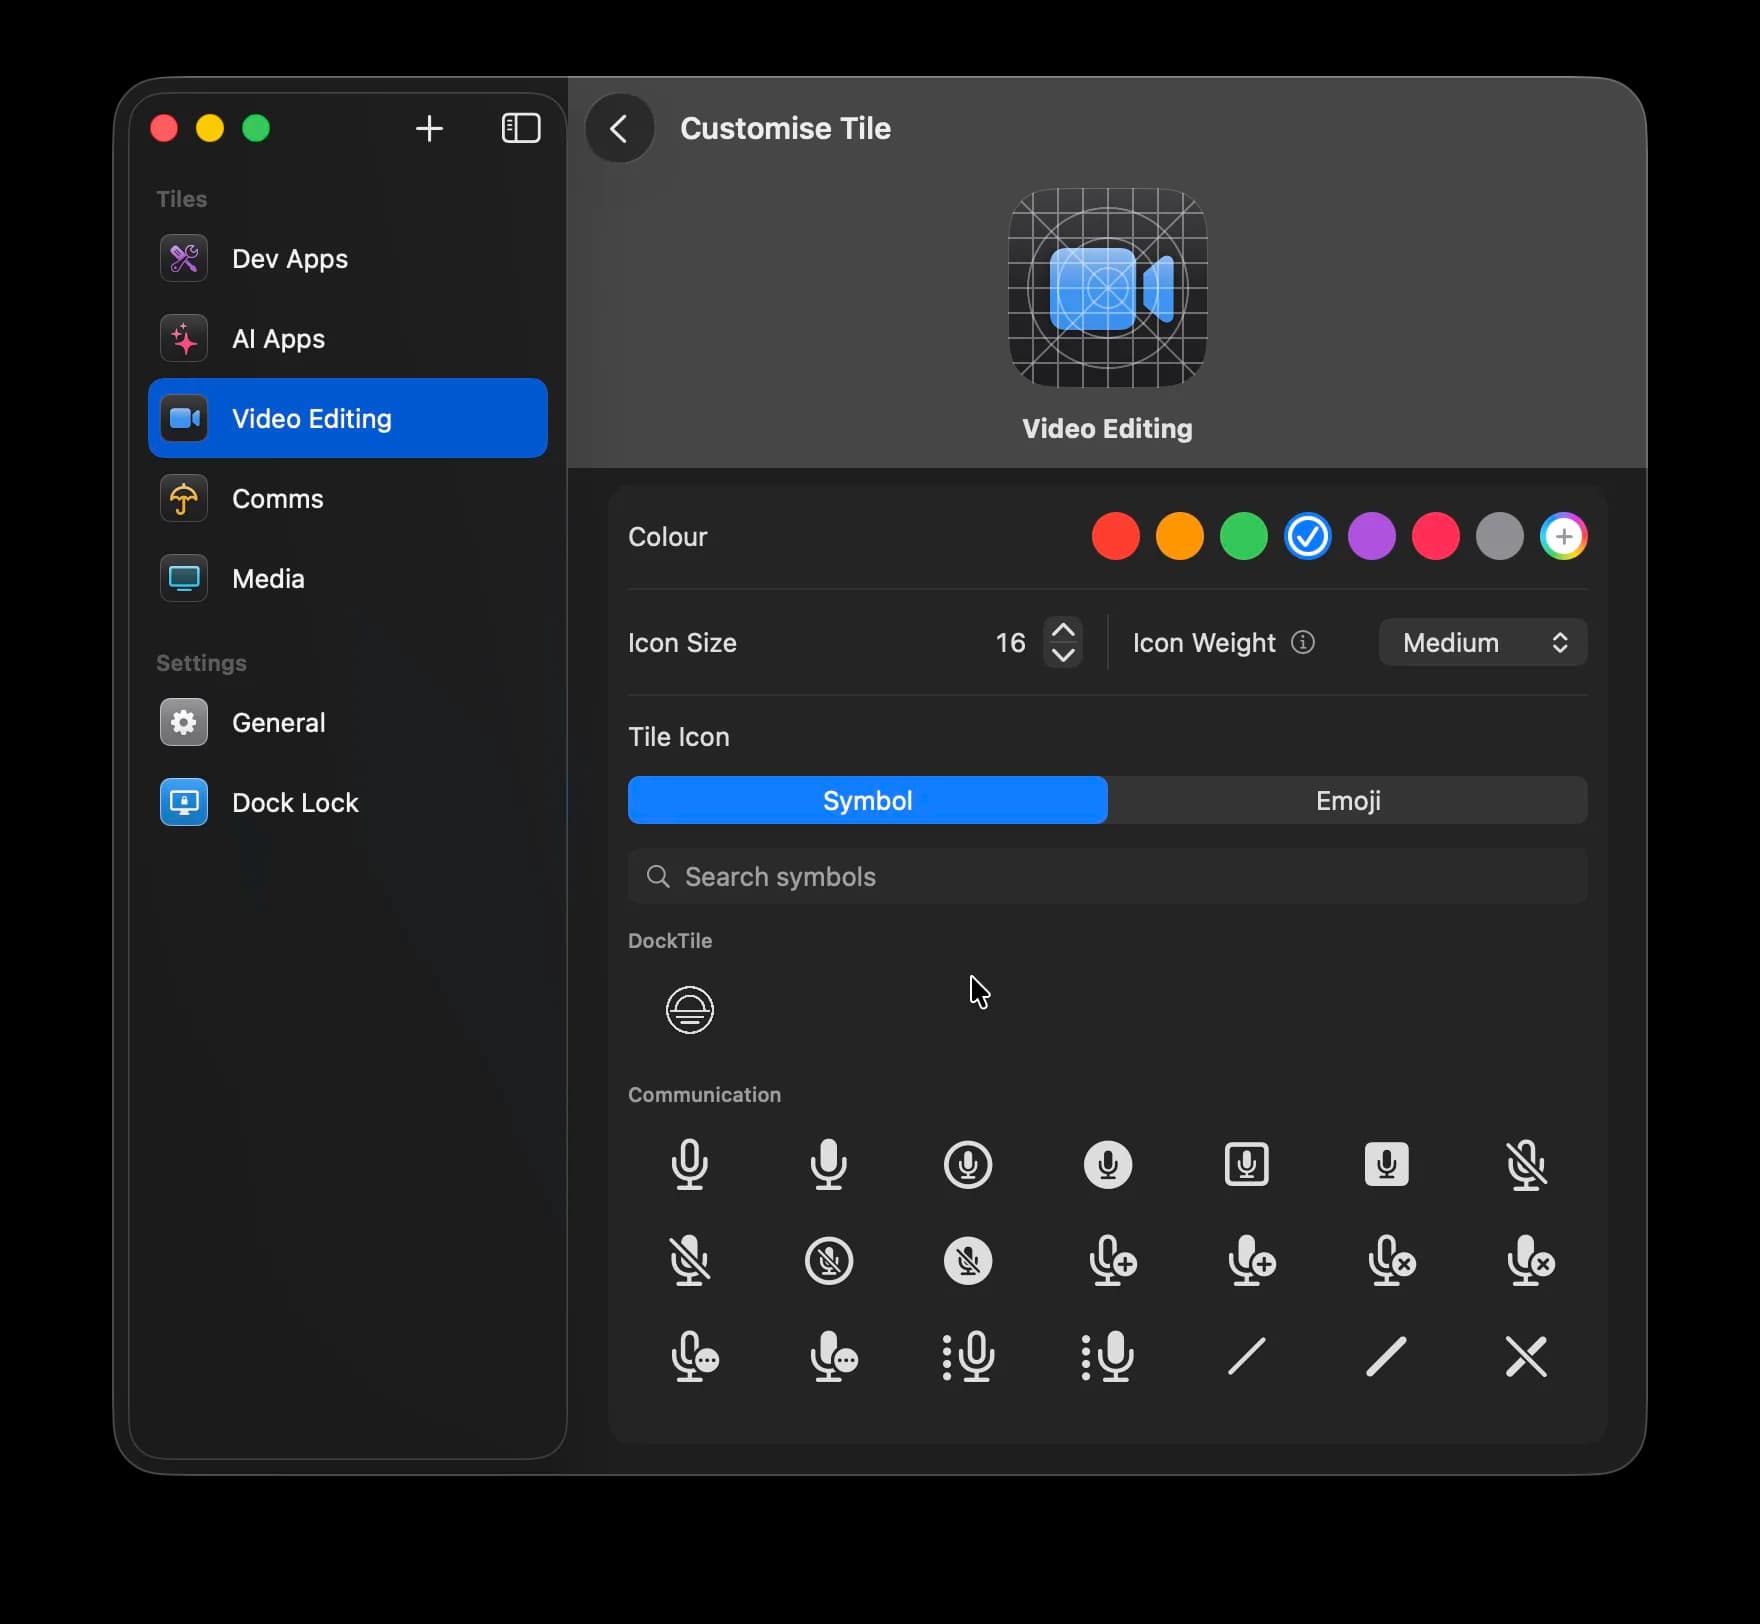The image size is (1760, 1624).
Task: Switch to the Emoji tab
Action: [x=1348, y=800]
